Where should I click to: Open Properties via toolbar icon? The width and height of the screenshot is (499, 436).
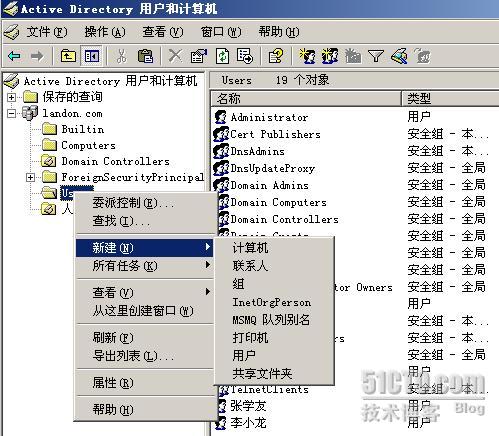coord(199,56)
